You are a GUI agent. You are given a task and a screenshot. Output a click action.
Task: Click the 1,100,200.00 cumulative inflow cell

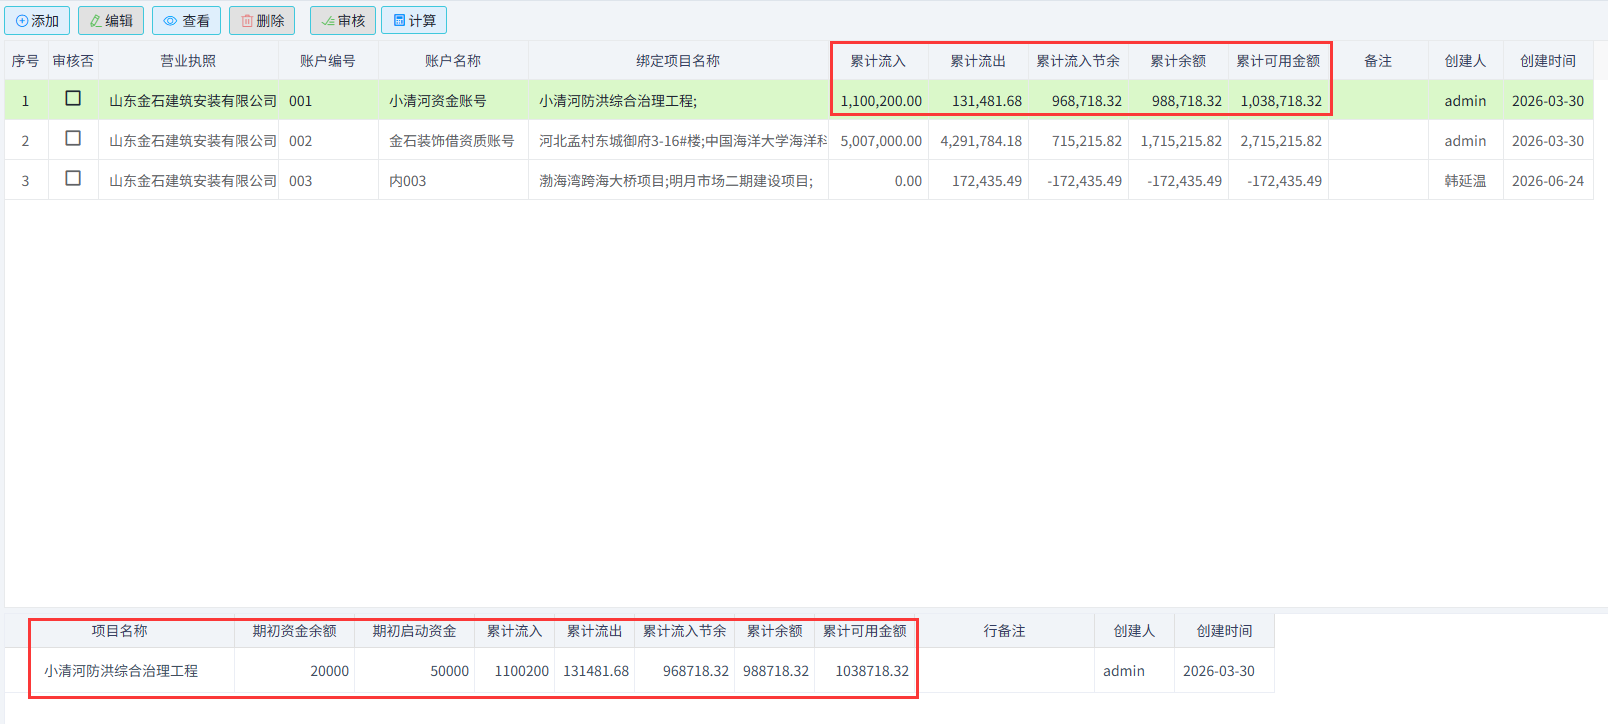pyautogui.click(x=879, y=101)
